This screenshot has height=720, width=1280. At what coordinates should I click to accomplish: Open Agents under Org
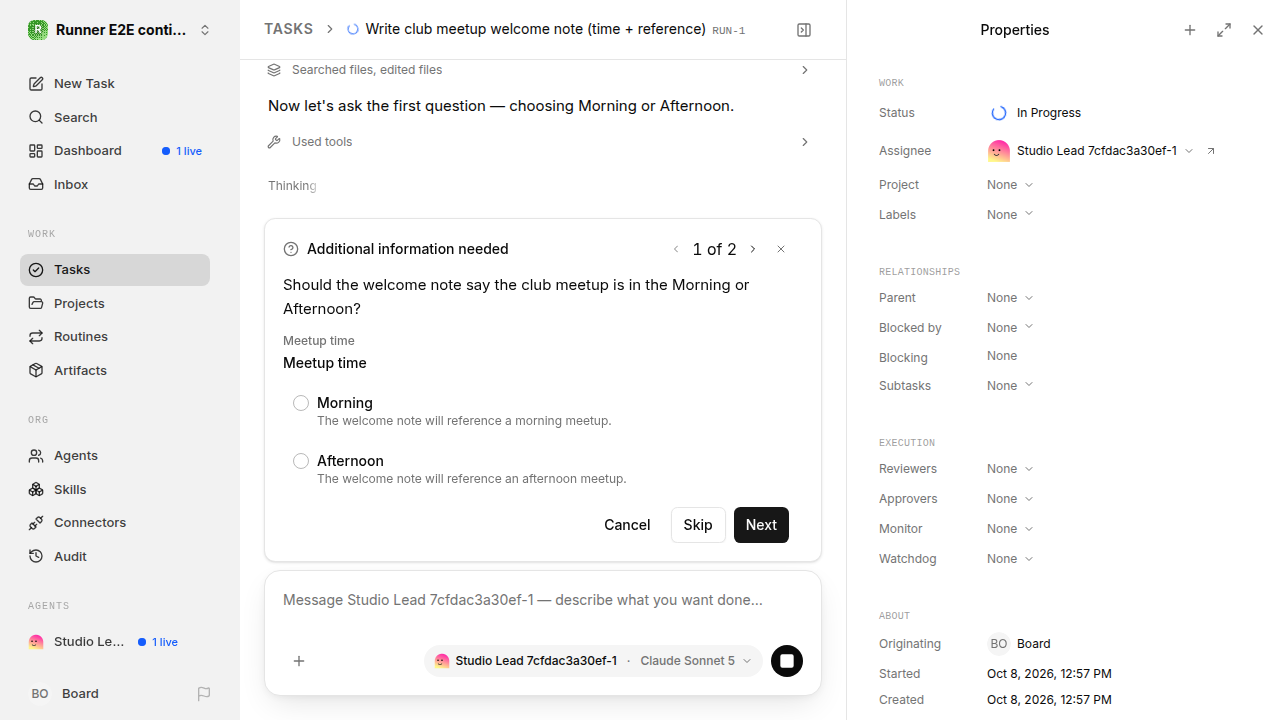point(115,456)
